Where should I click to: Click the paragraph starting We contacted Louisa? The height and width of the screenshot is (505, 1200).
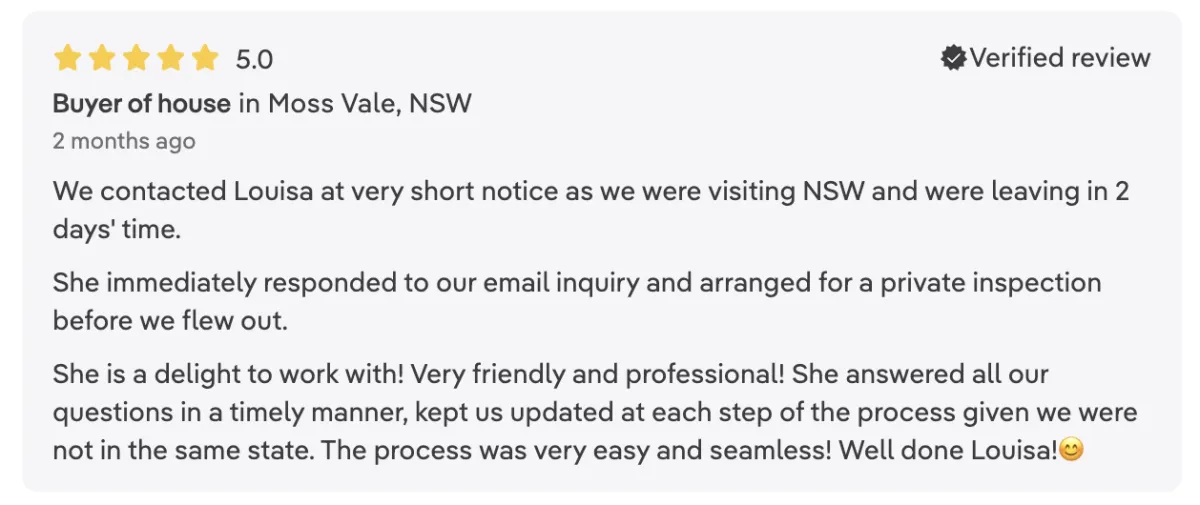pos(591,210)
